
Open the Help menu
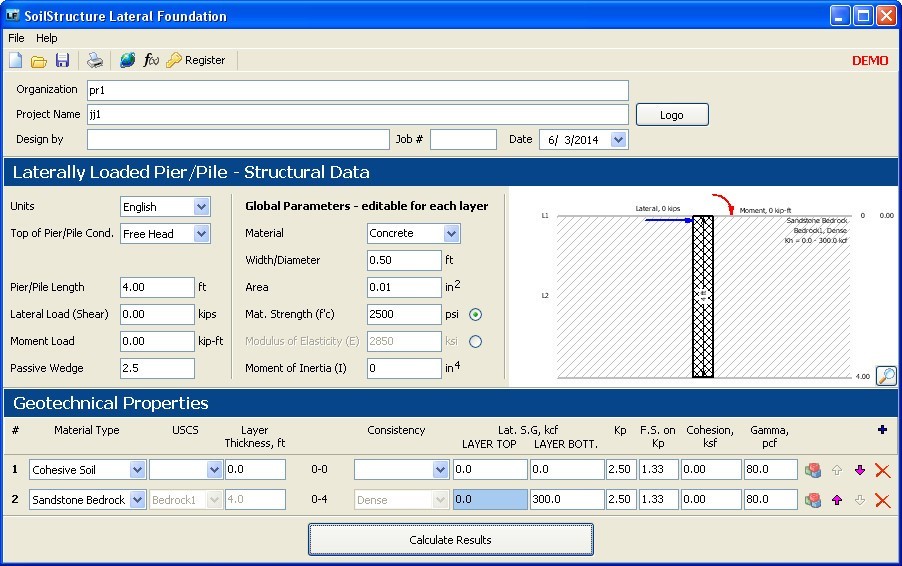pos(47,38)
